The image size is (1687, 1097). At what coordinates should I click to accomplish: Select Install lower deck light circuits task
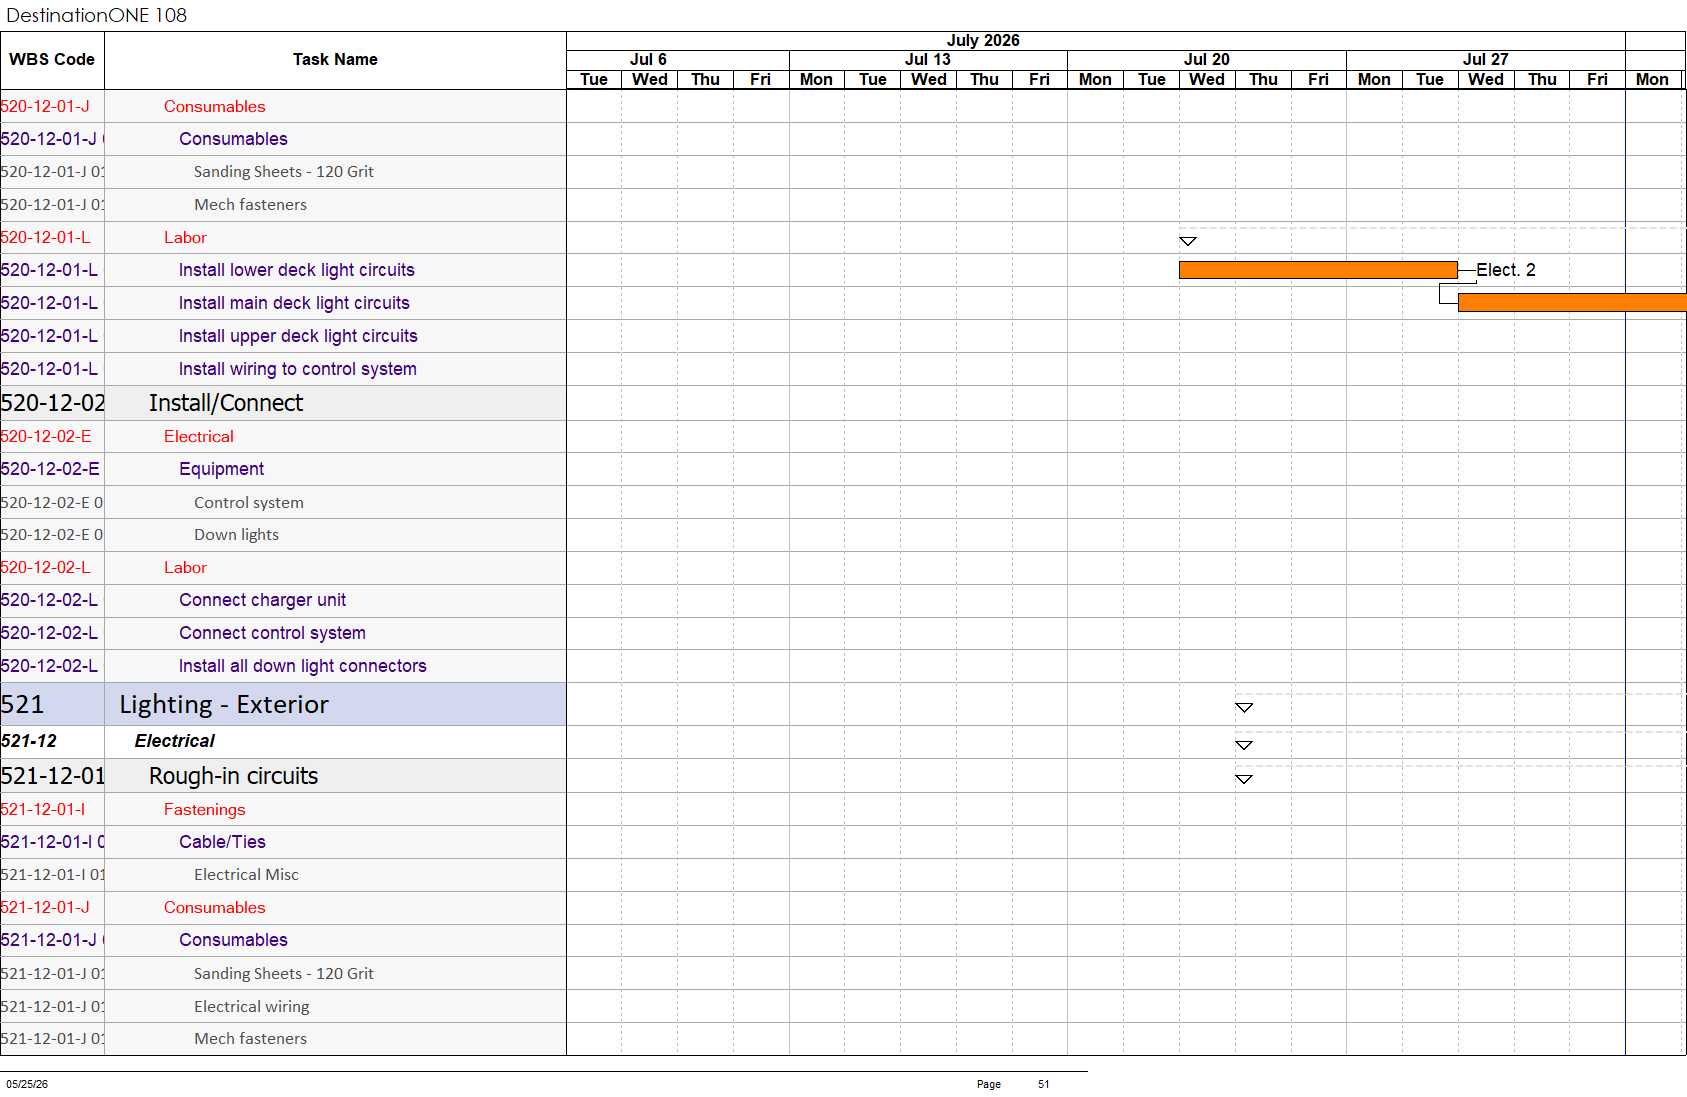pos(283,270)
